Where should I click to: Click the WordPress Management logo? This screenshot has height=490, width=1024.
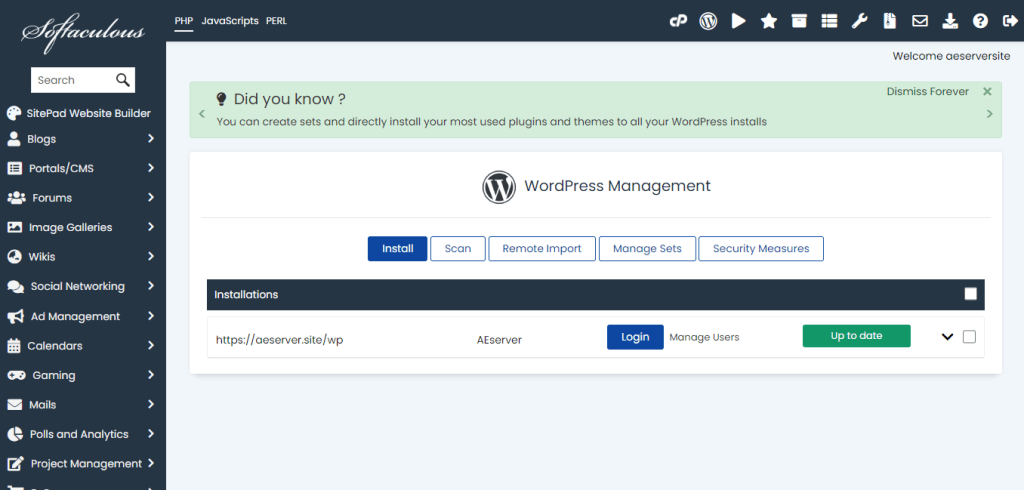499,186
